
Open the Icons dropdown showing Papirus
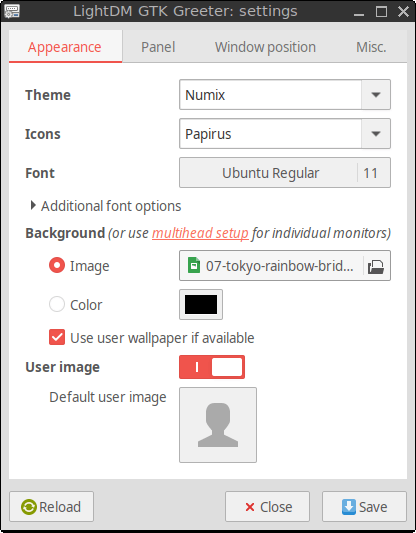tap(285, 134)
